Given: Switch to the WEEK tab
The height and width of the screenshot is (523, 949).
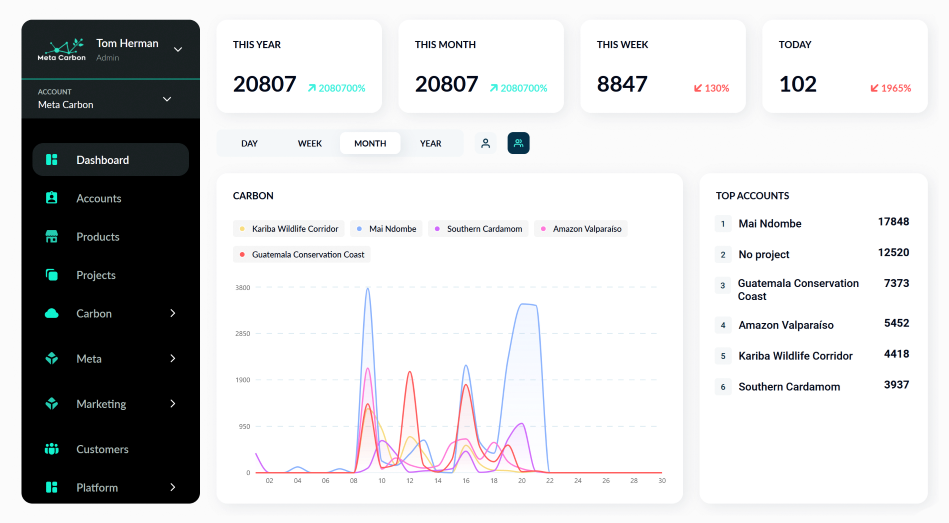Looking at the screenshot, I should [x=309, y=143].
